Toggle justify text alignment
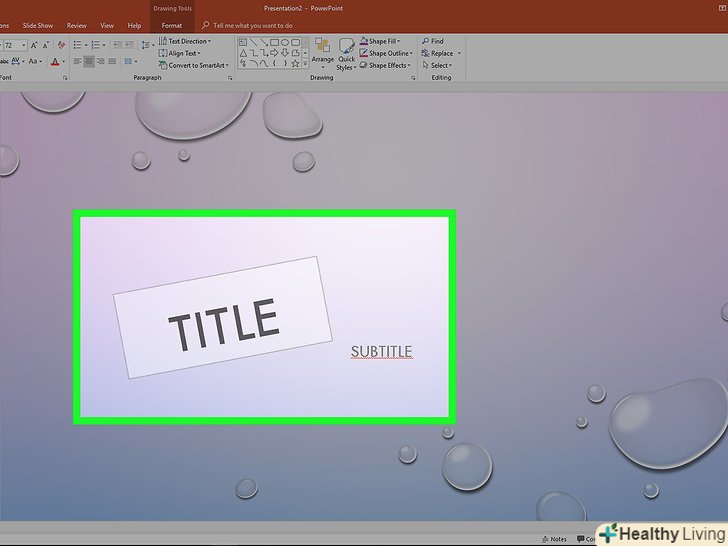 113,62
